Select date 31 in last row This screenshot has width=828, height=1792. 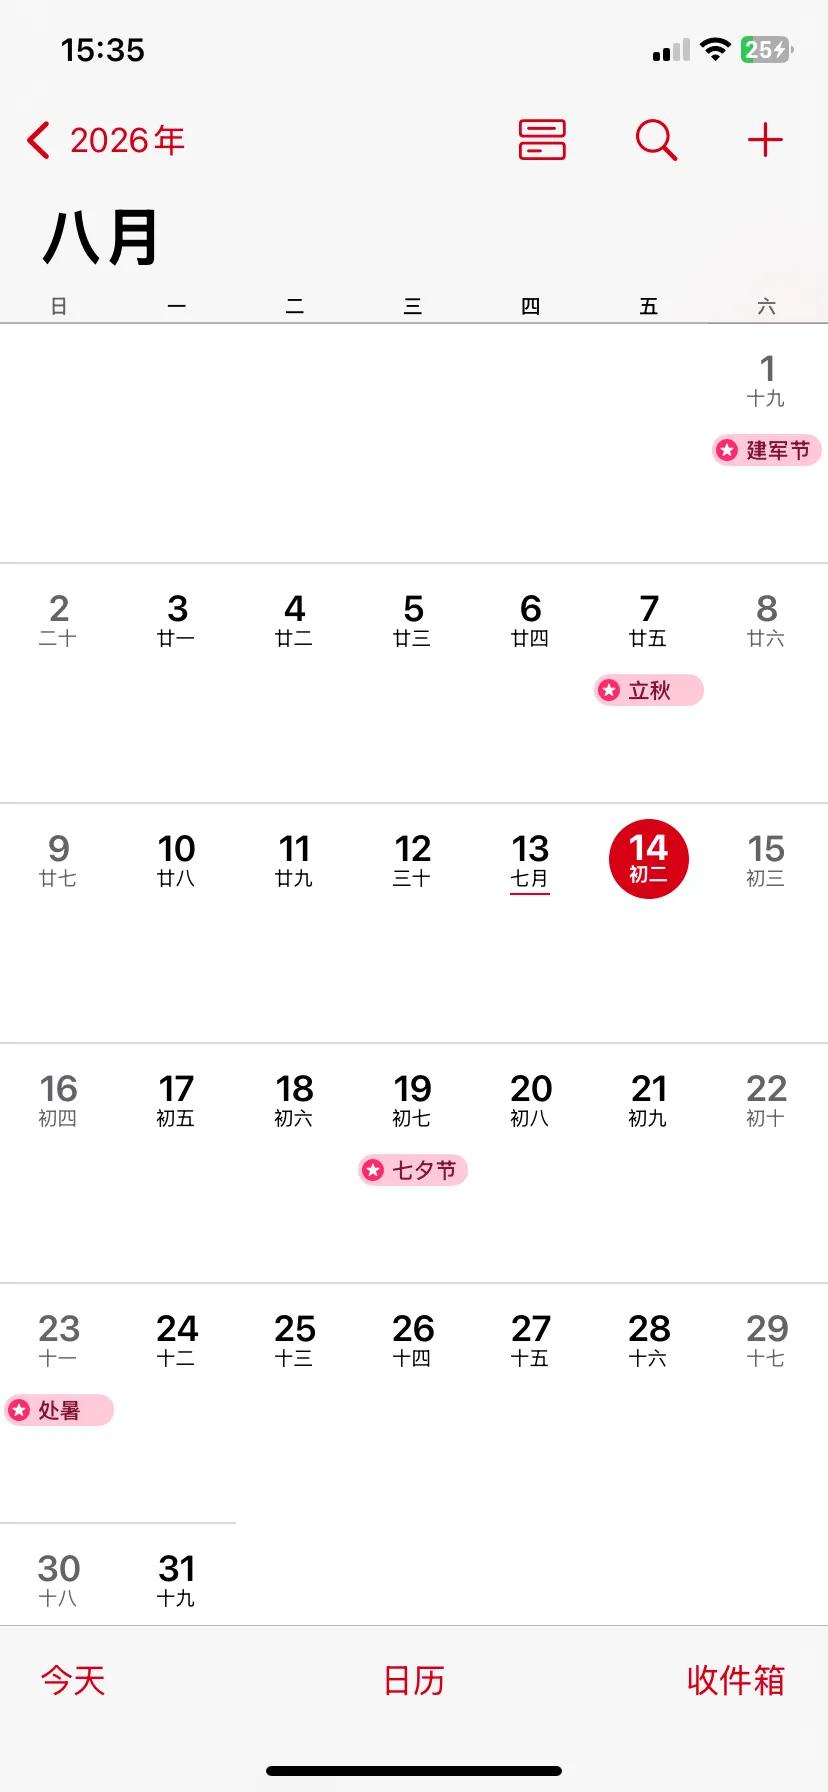pos(176,1579)
